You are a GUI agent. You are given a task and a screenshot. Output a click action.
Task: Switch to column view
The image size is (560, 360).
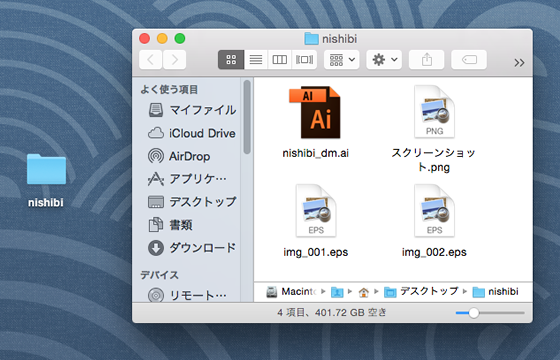tap(280, 60)
